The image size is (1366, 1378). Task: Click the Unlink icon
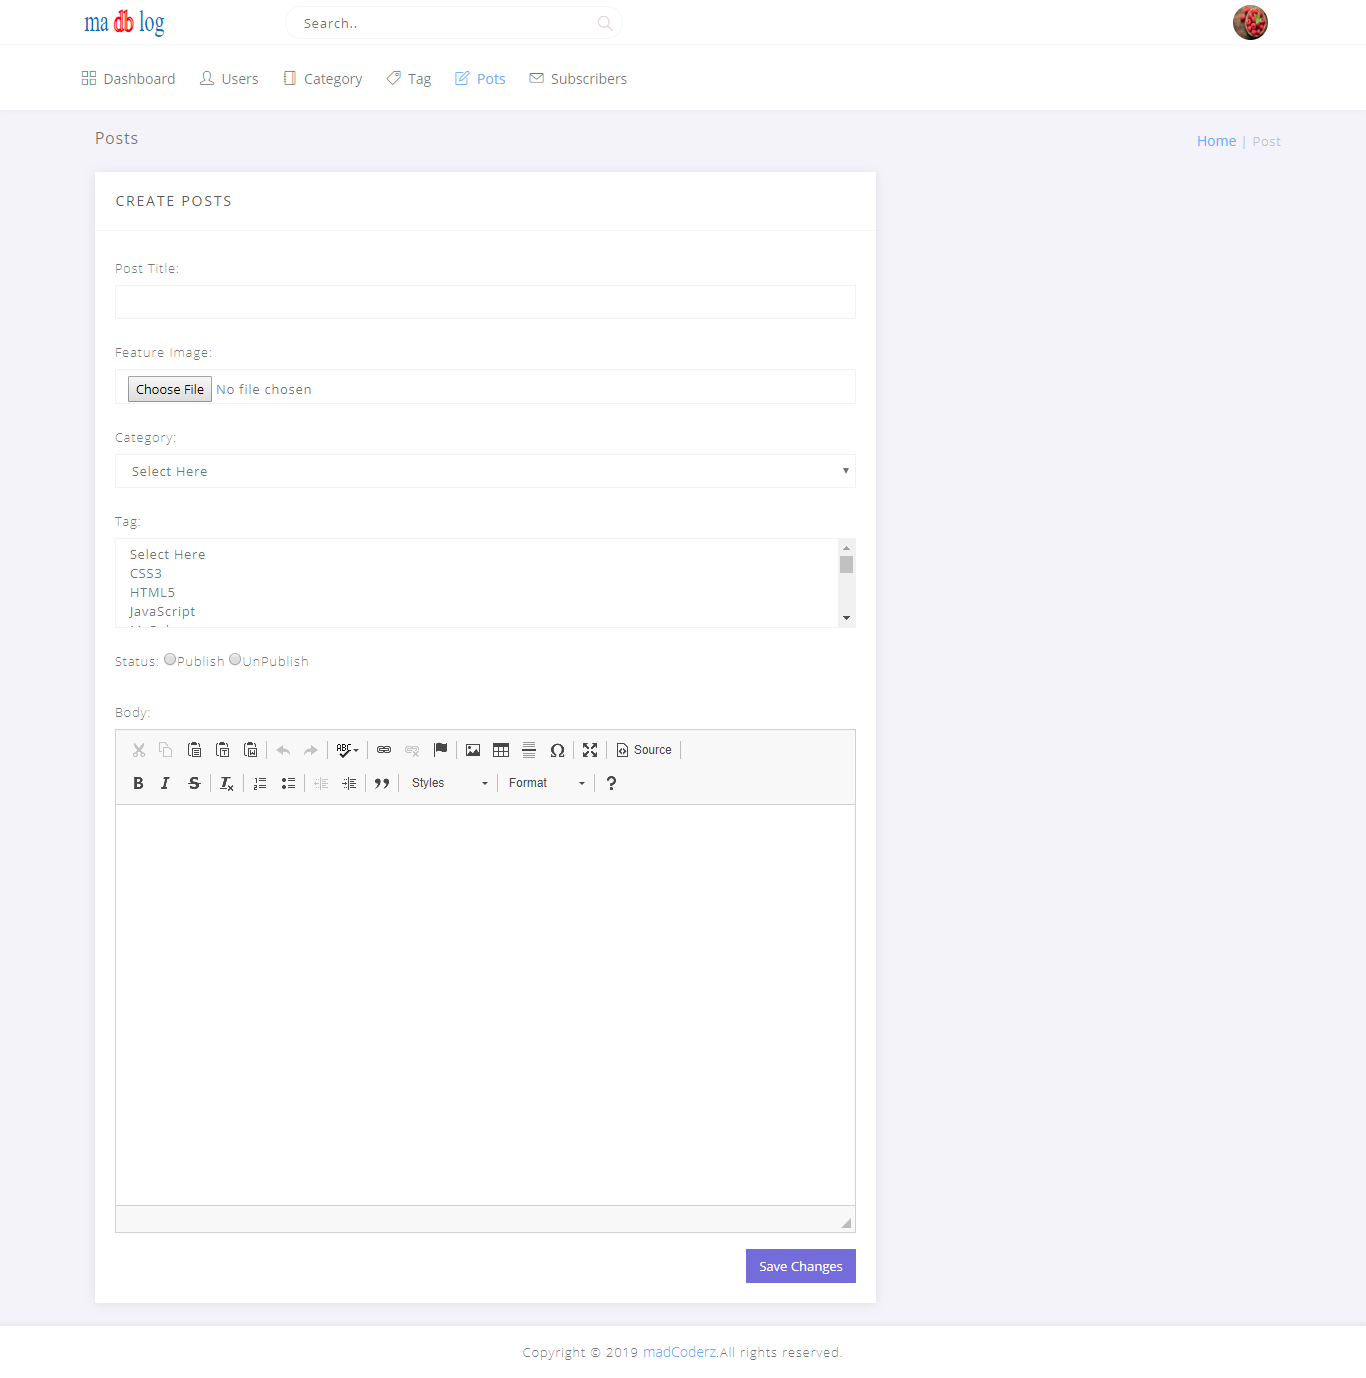coord(412,750)
